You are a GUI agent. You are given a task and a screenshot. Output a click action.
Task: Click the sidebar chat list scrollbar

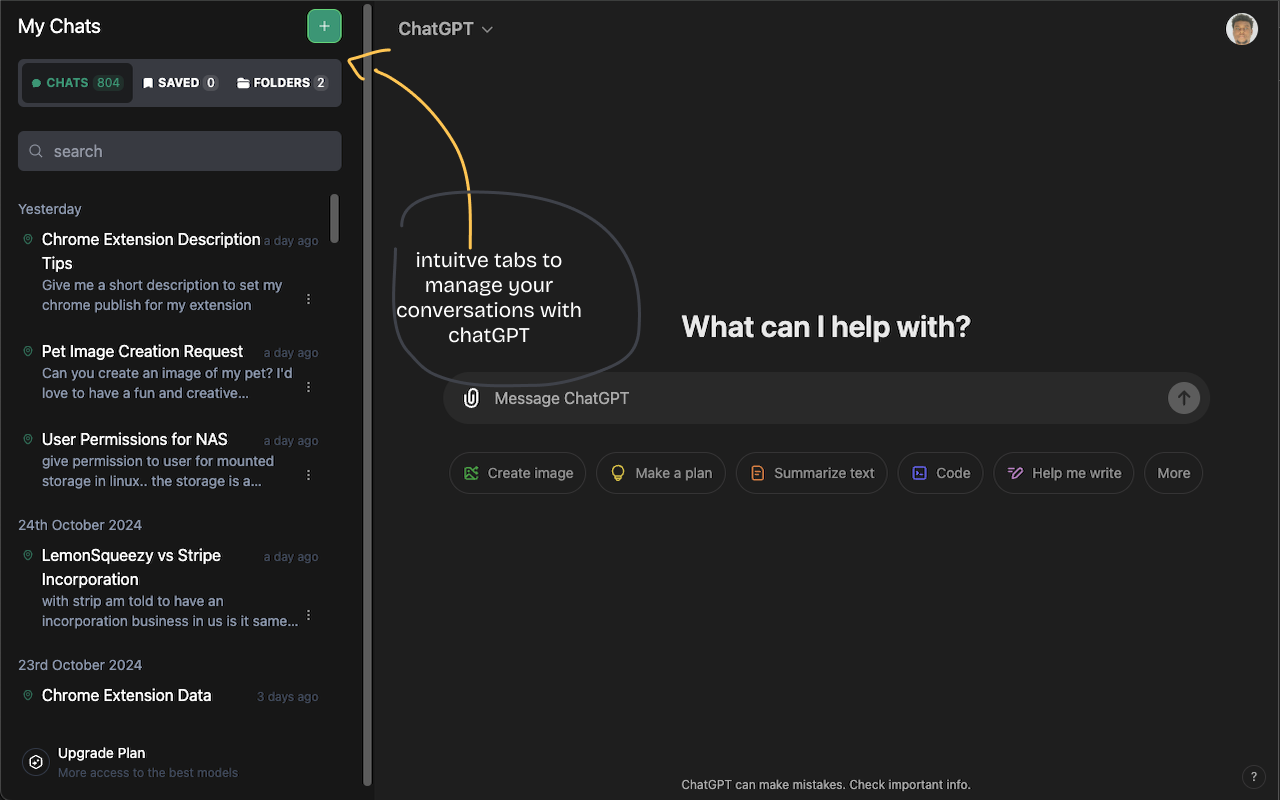[334, 218]
